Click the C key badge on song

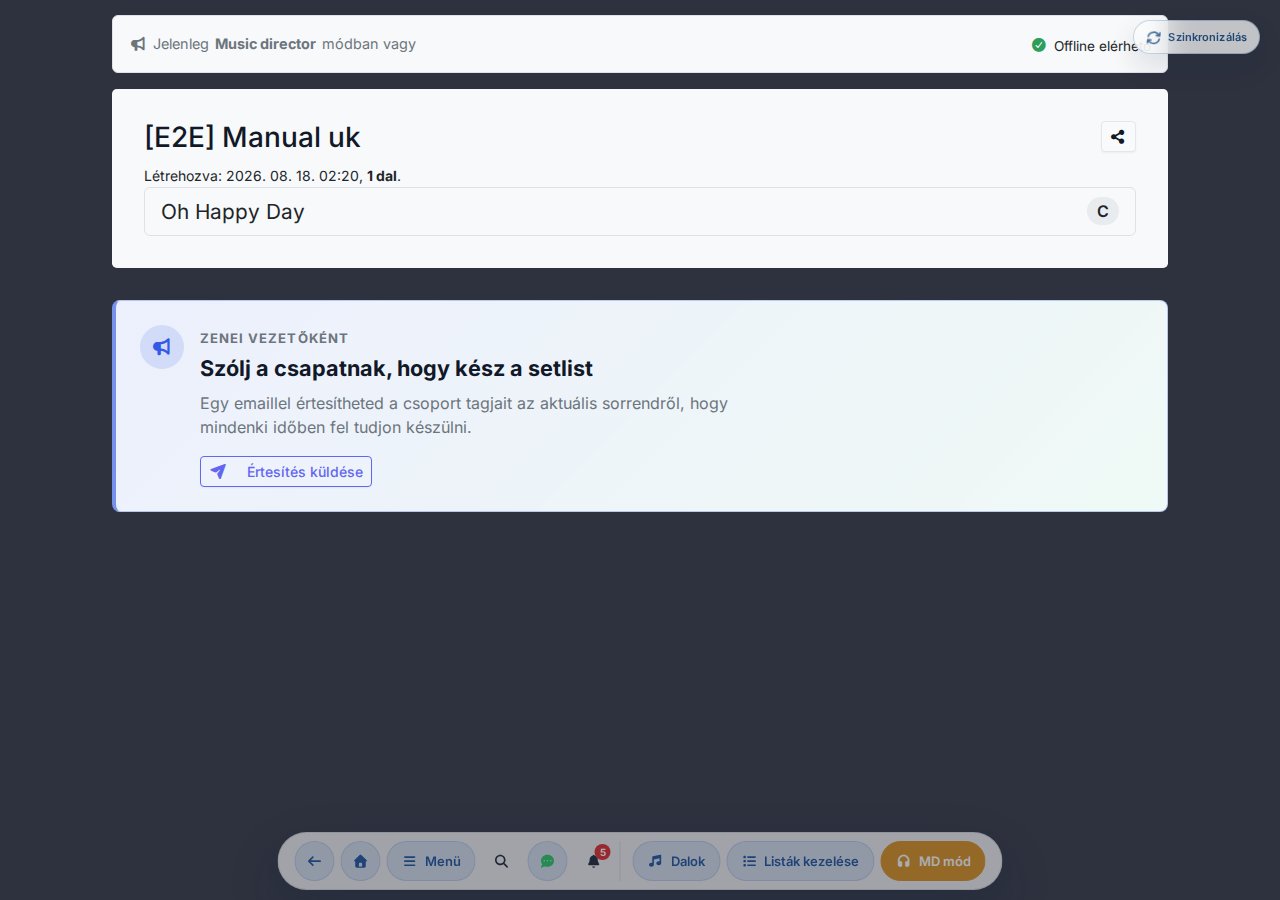click(1103, 211)
